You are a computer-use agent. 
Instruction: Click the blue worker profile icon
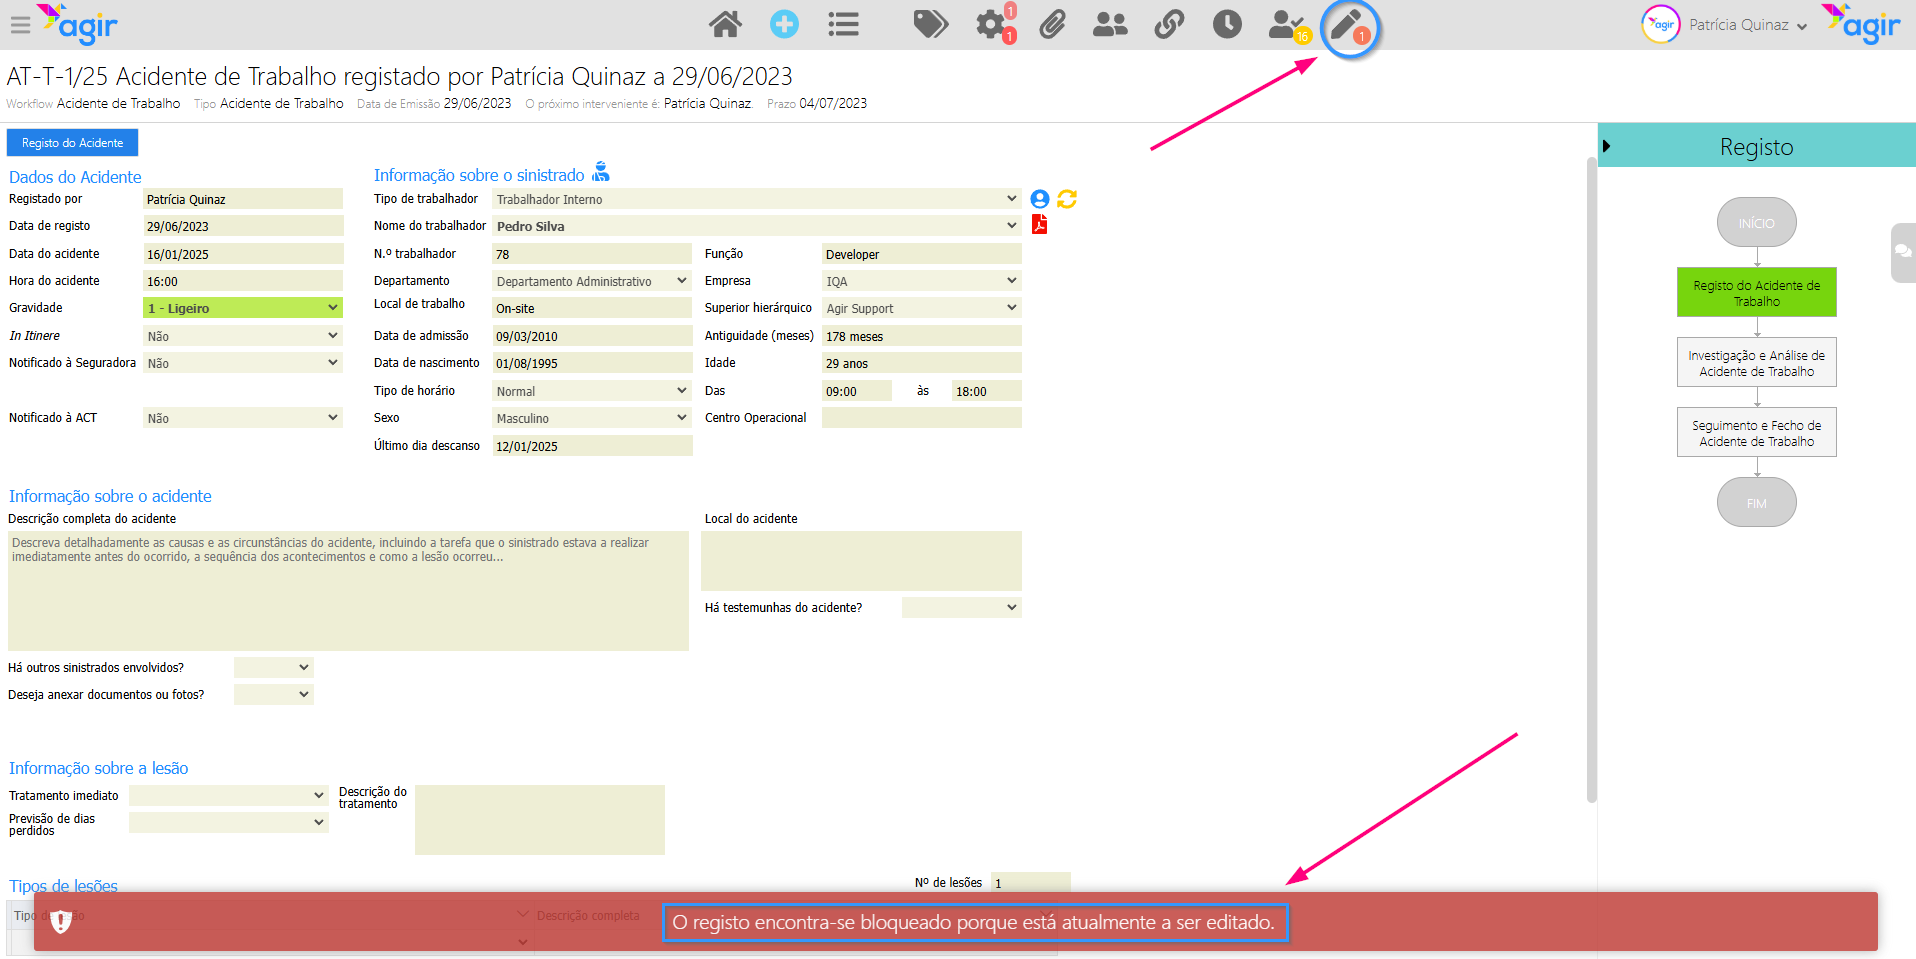[1040, 199]
